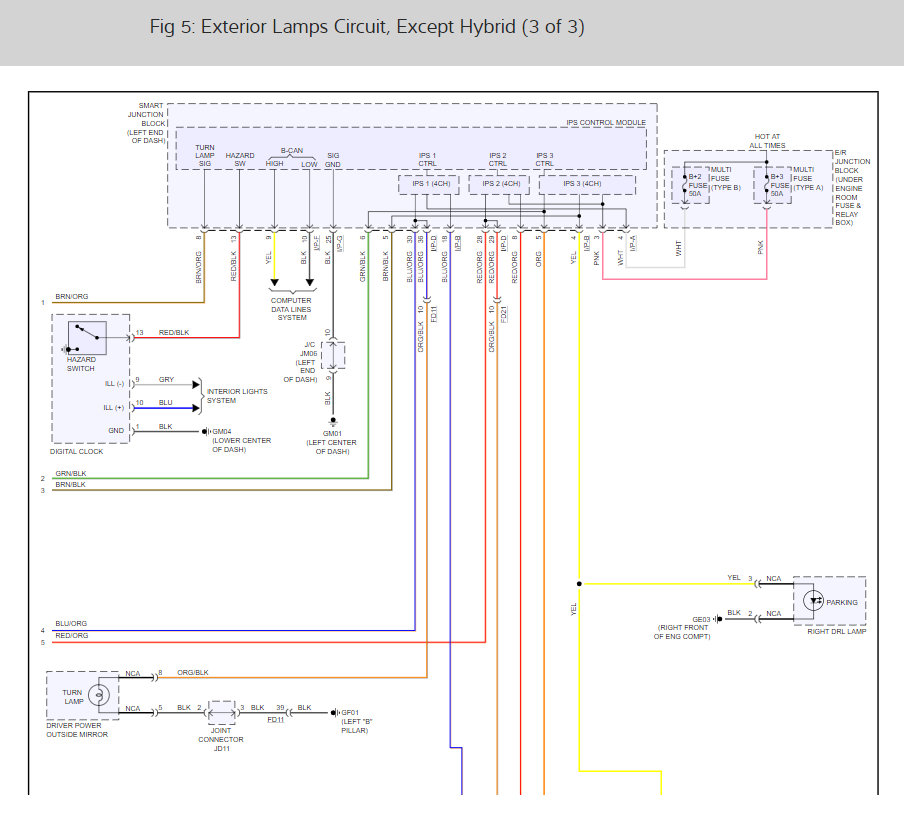The image size is (904, 822).
Task: Click the 'IPS 2 (4CH)' box
Action: click(499, 184)
